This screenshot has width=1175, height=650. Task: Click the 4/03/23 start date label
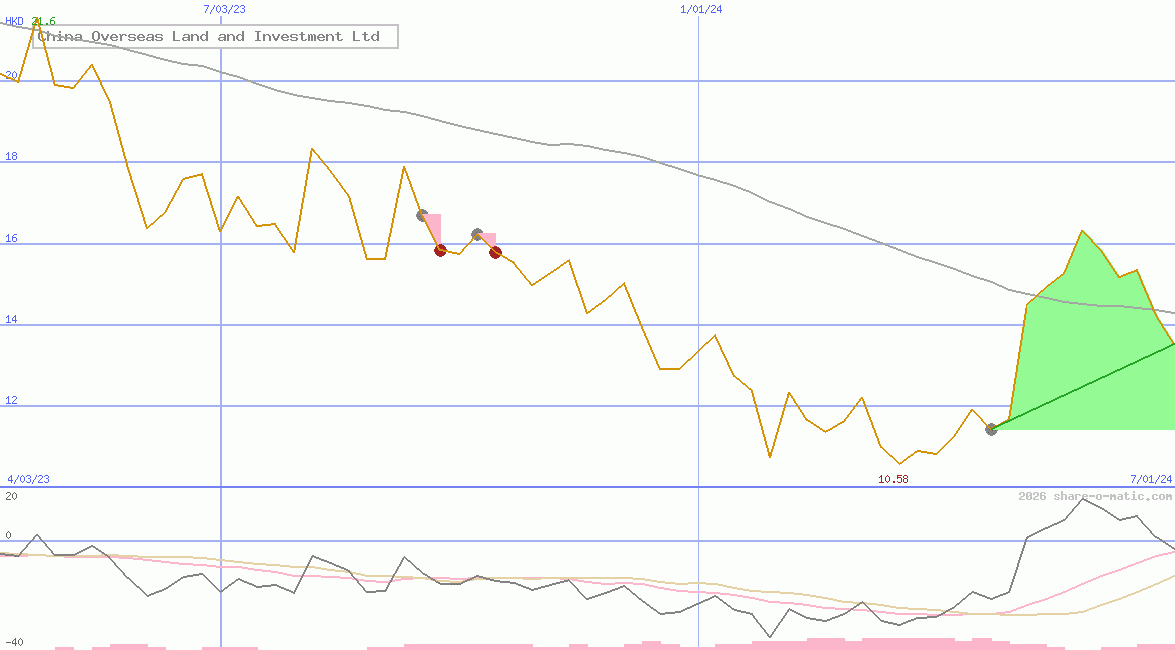[x=28, y=479]
